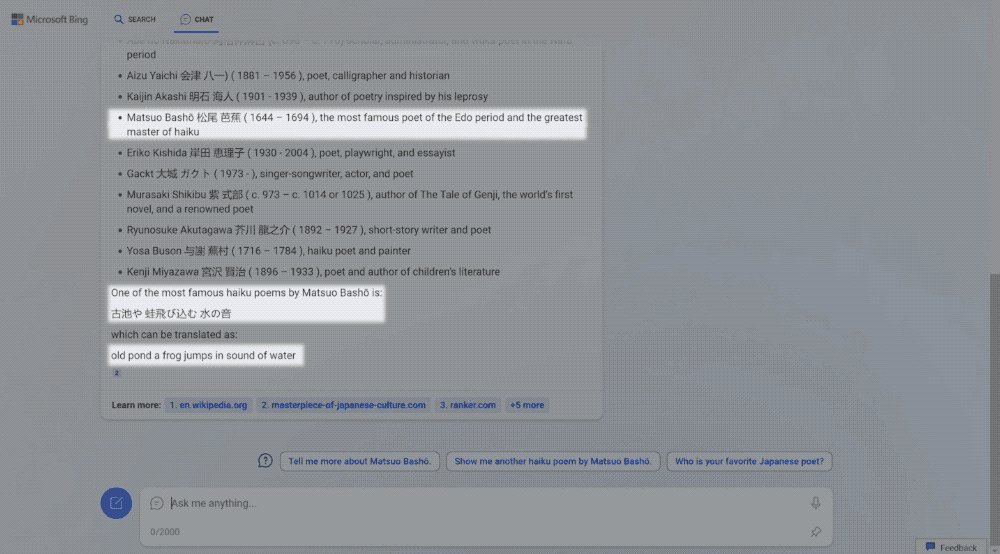Click the chat bubble icon in input box
The height and width of the screenshot is (554, 1000).
click(x=157, y=503)
